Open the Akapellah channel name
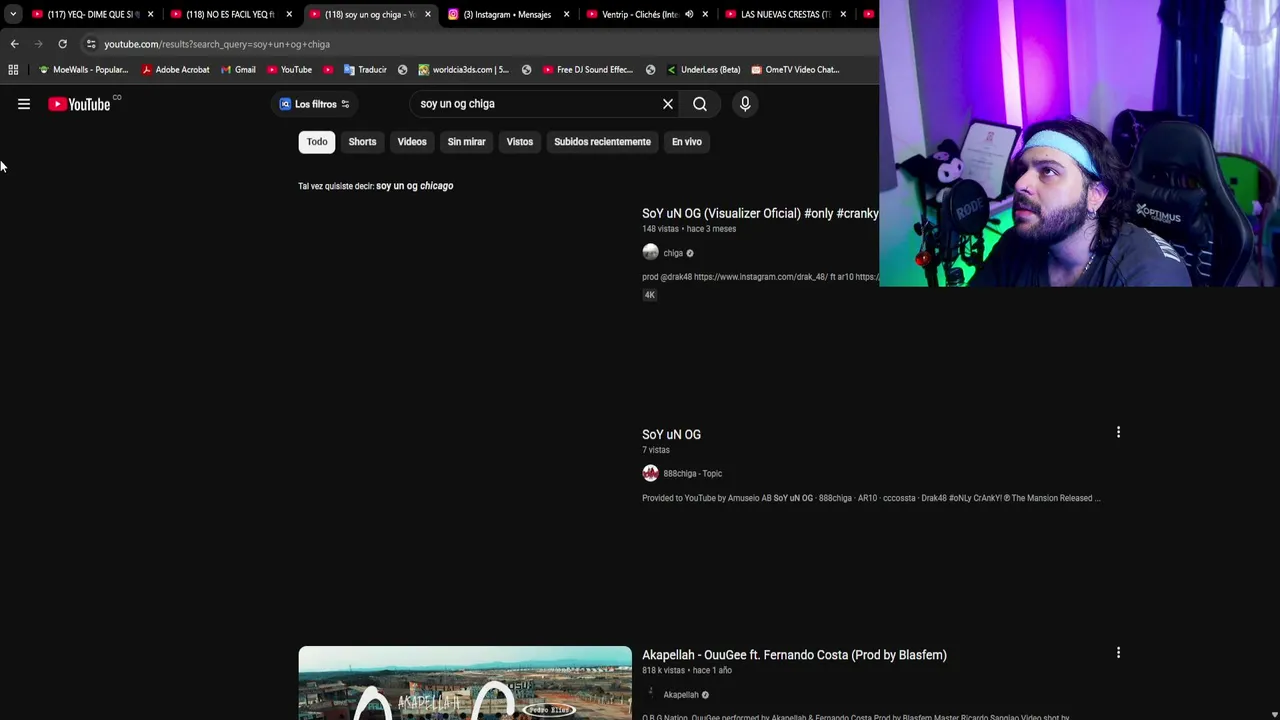The image size is (1280, 720). [681, 695]
